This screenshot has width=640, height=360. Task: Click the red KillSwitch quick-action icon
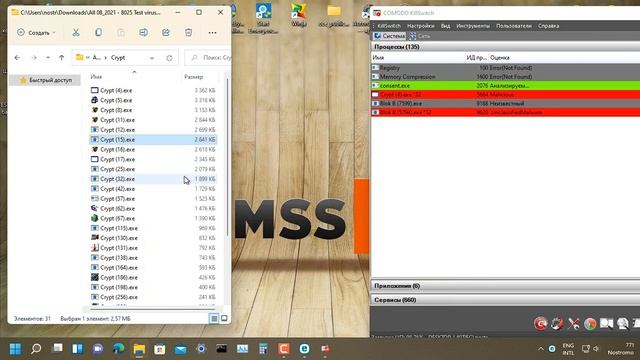(541, 323)
